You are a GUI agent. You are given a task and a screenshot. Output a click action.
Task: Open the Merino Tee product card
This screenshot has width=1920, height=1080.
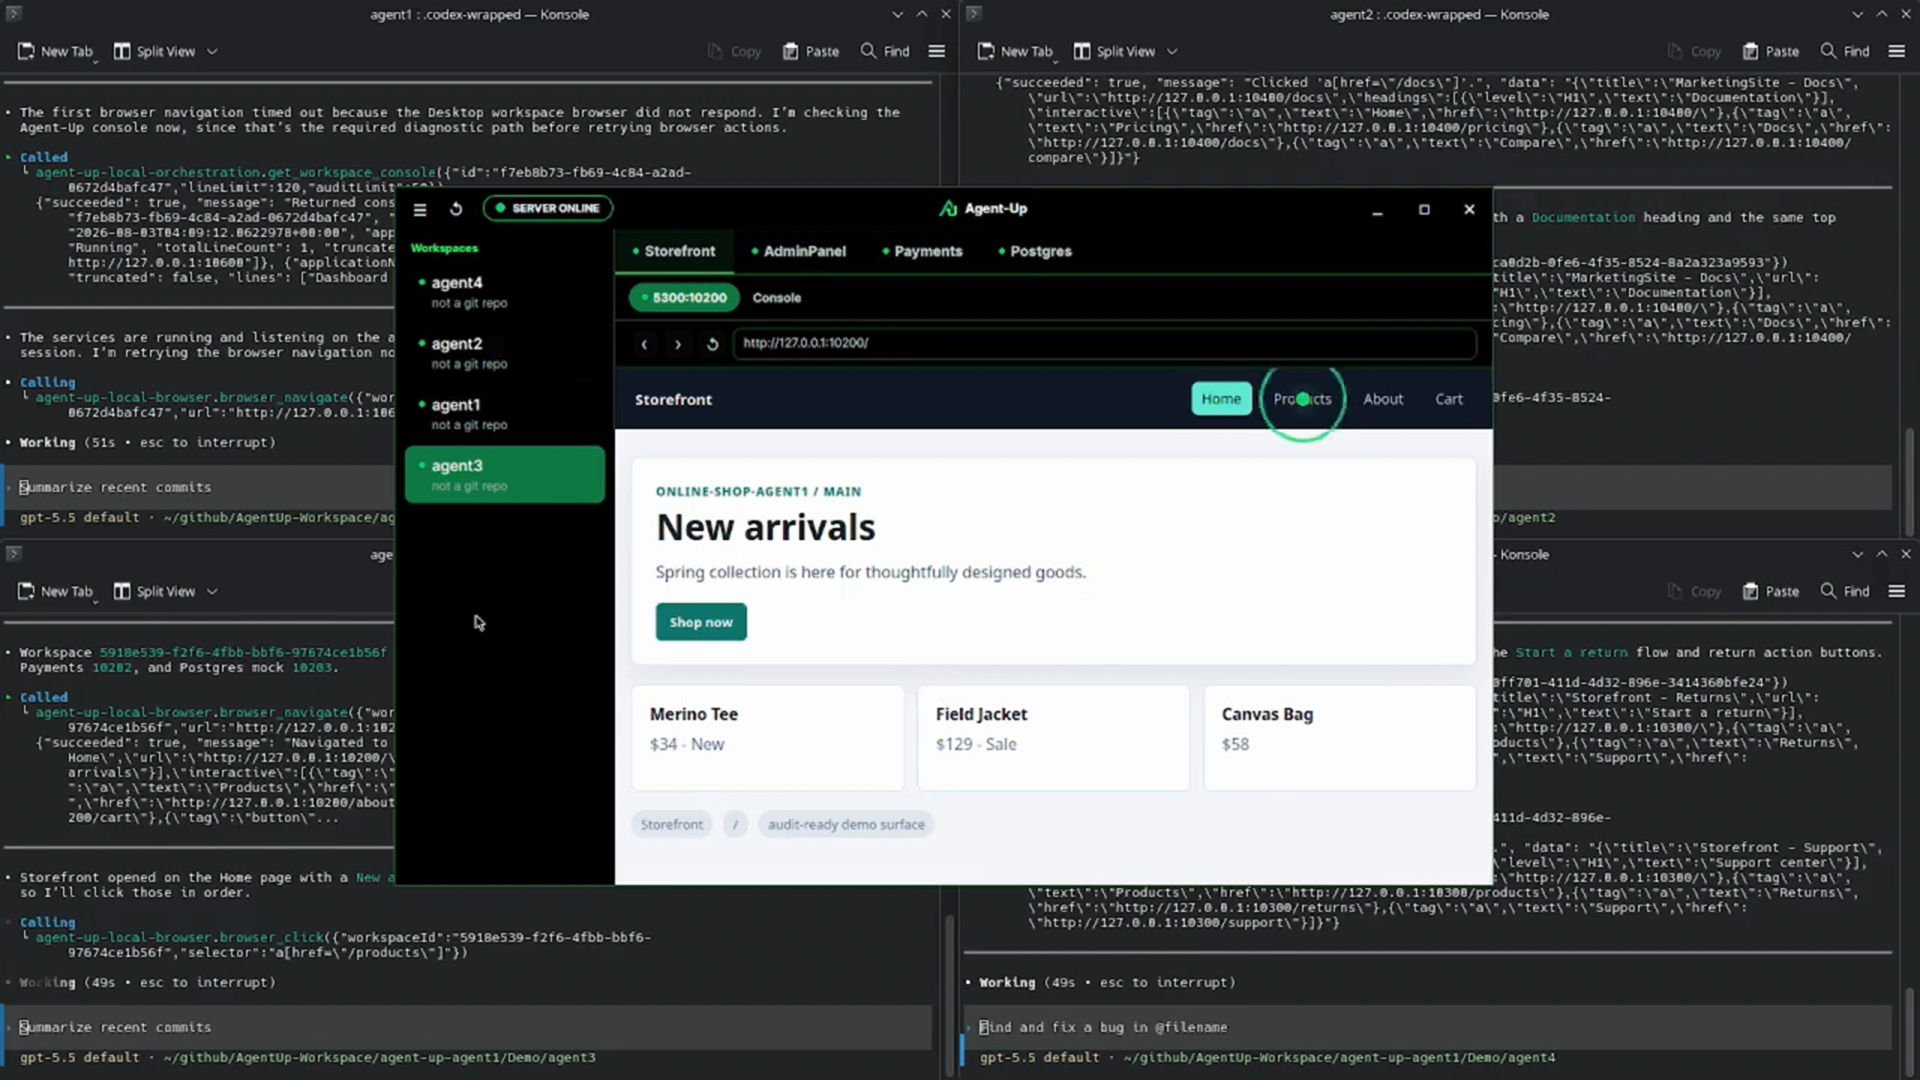click(767, 738)
